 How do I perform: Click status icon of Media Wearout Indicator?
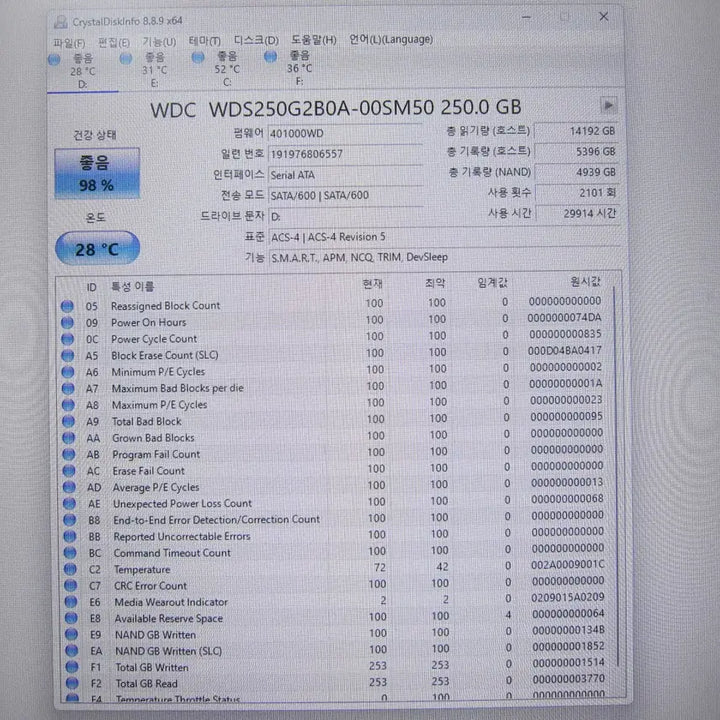point(71,602)
